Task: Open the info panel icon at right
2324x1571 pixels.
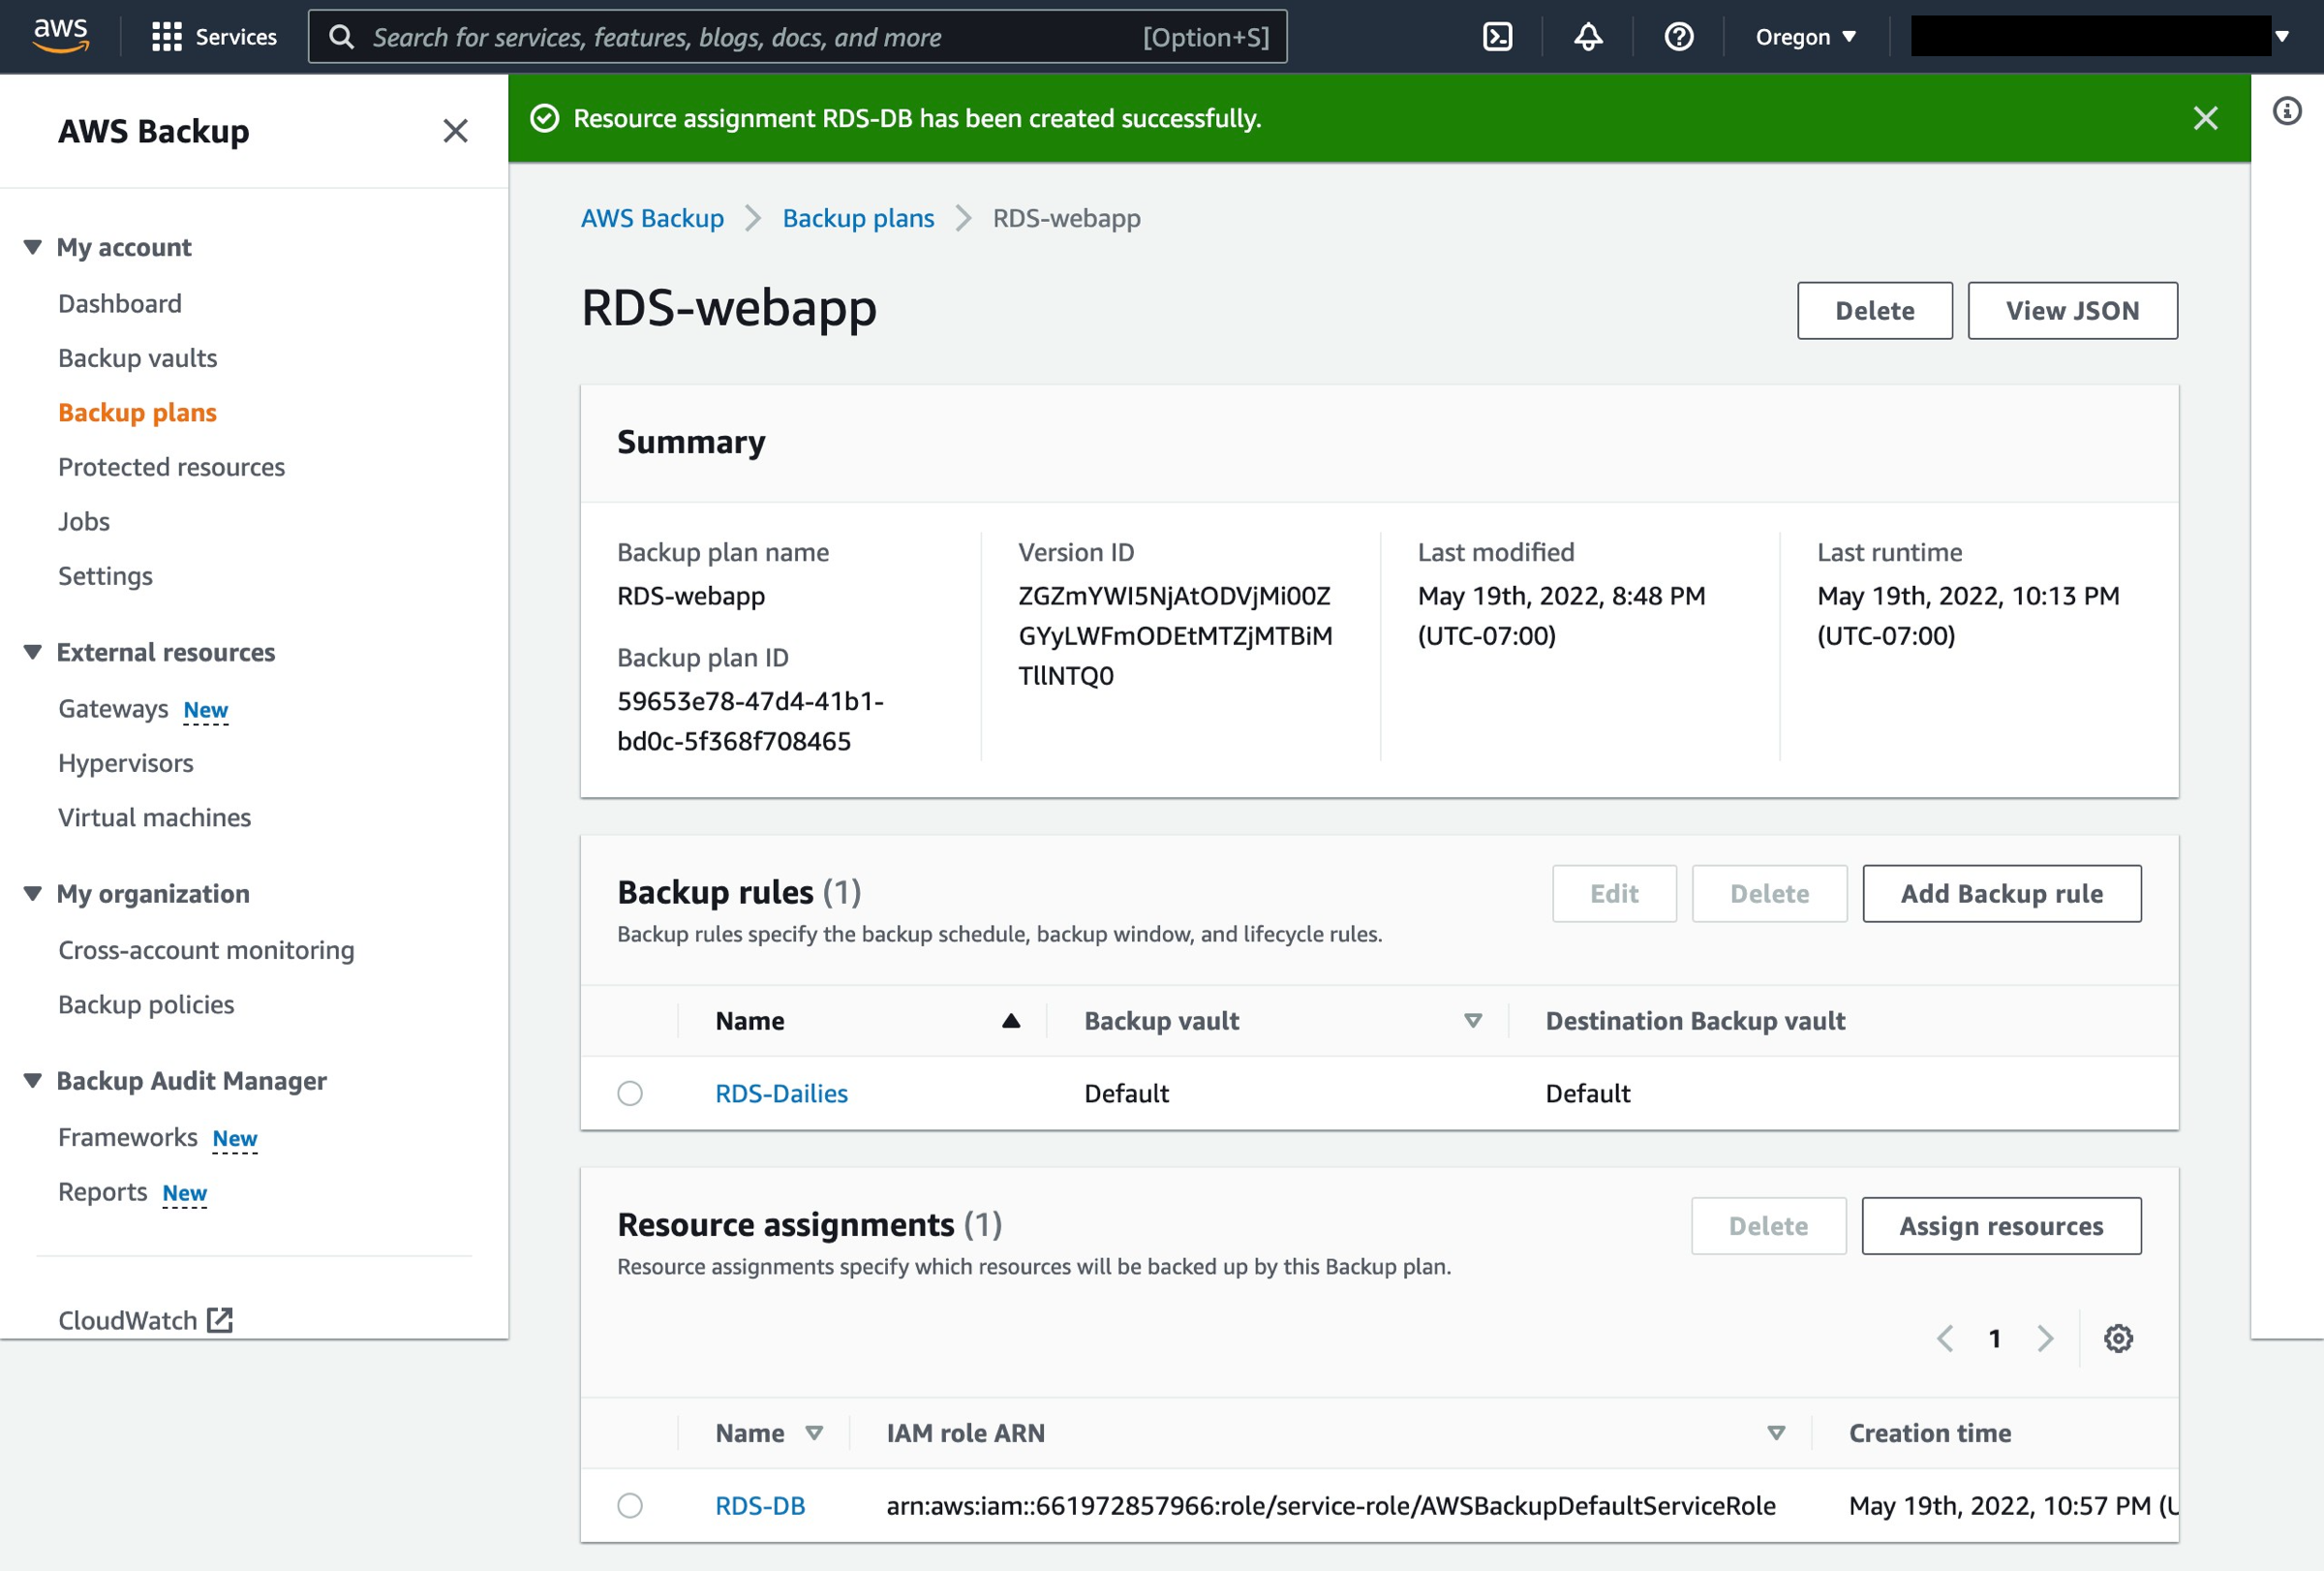Action: (2287, 111)
